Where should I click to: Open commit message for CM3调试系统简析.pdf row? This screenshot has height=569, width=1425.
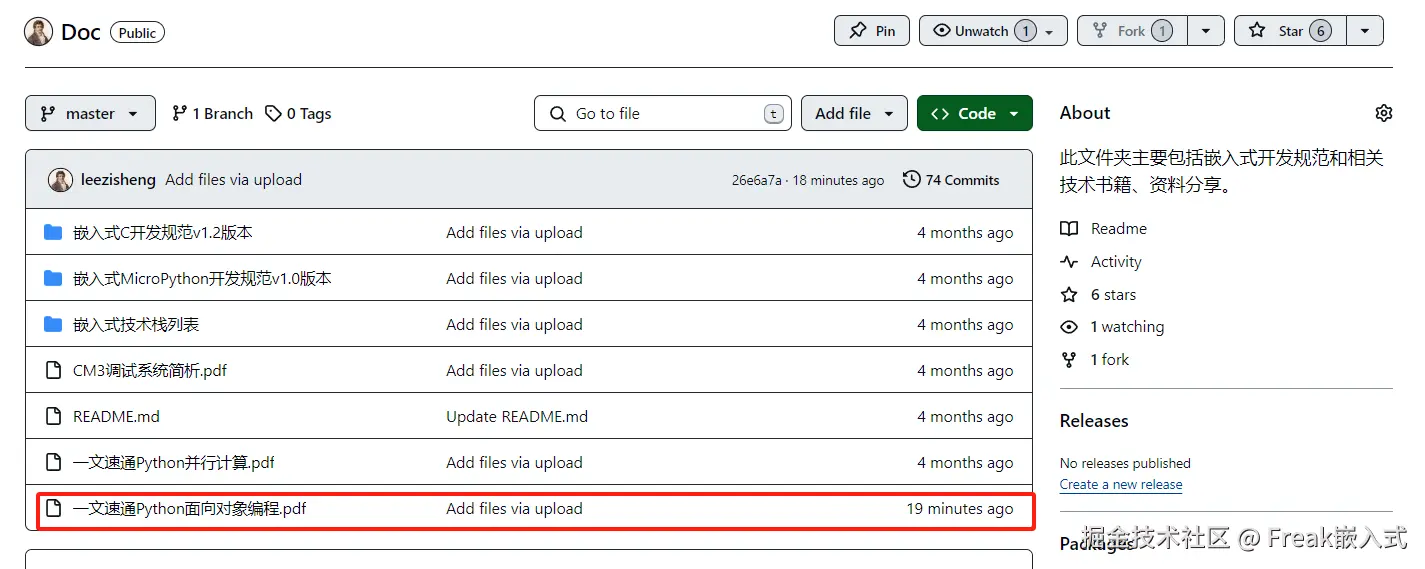tap(514, 371)
